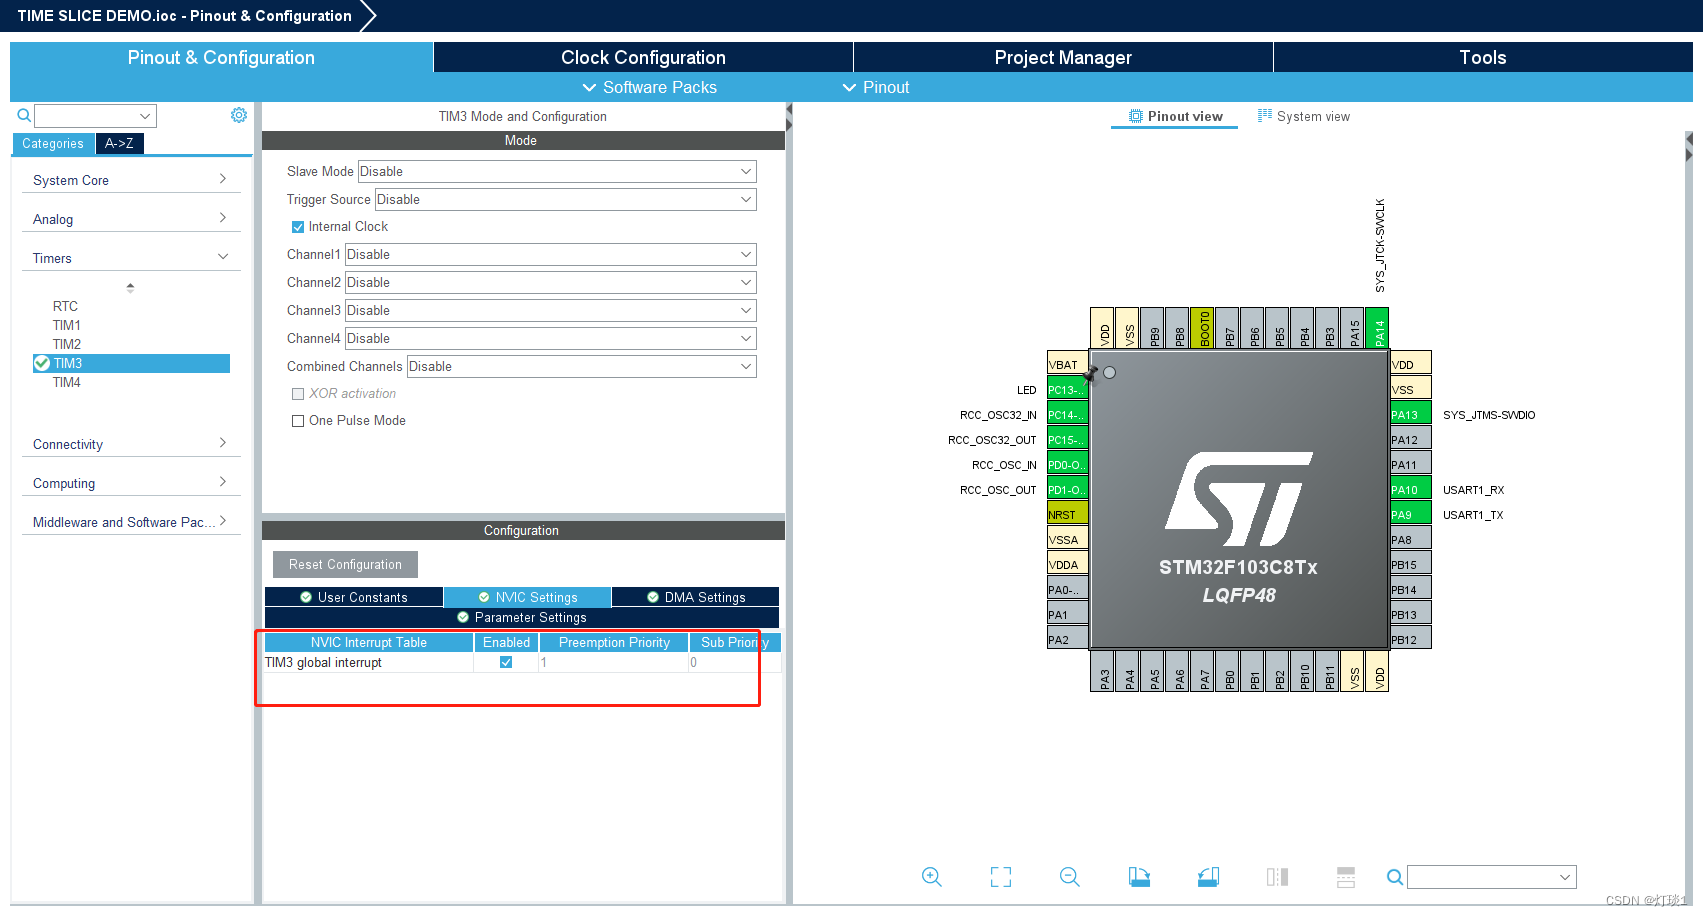Select pin PA3 on chip bottom
The image size is (1703, 916).
(x=1102, y=671)
